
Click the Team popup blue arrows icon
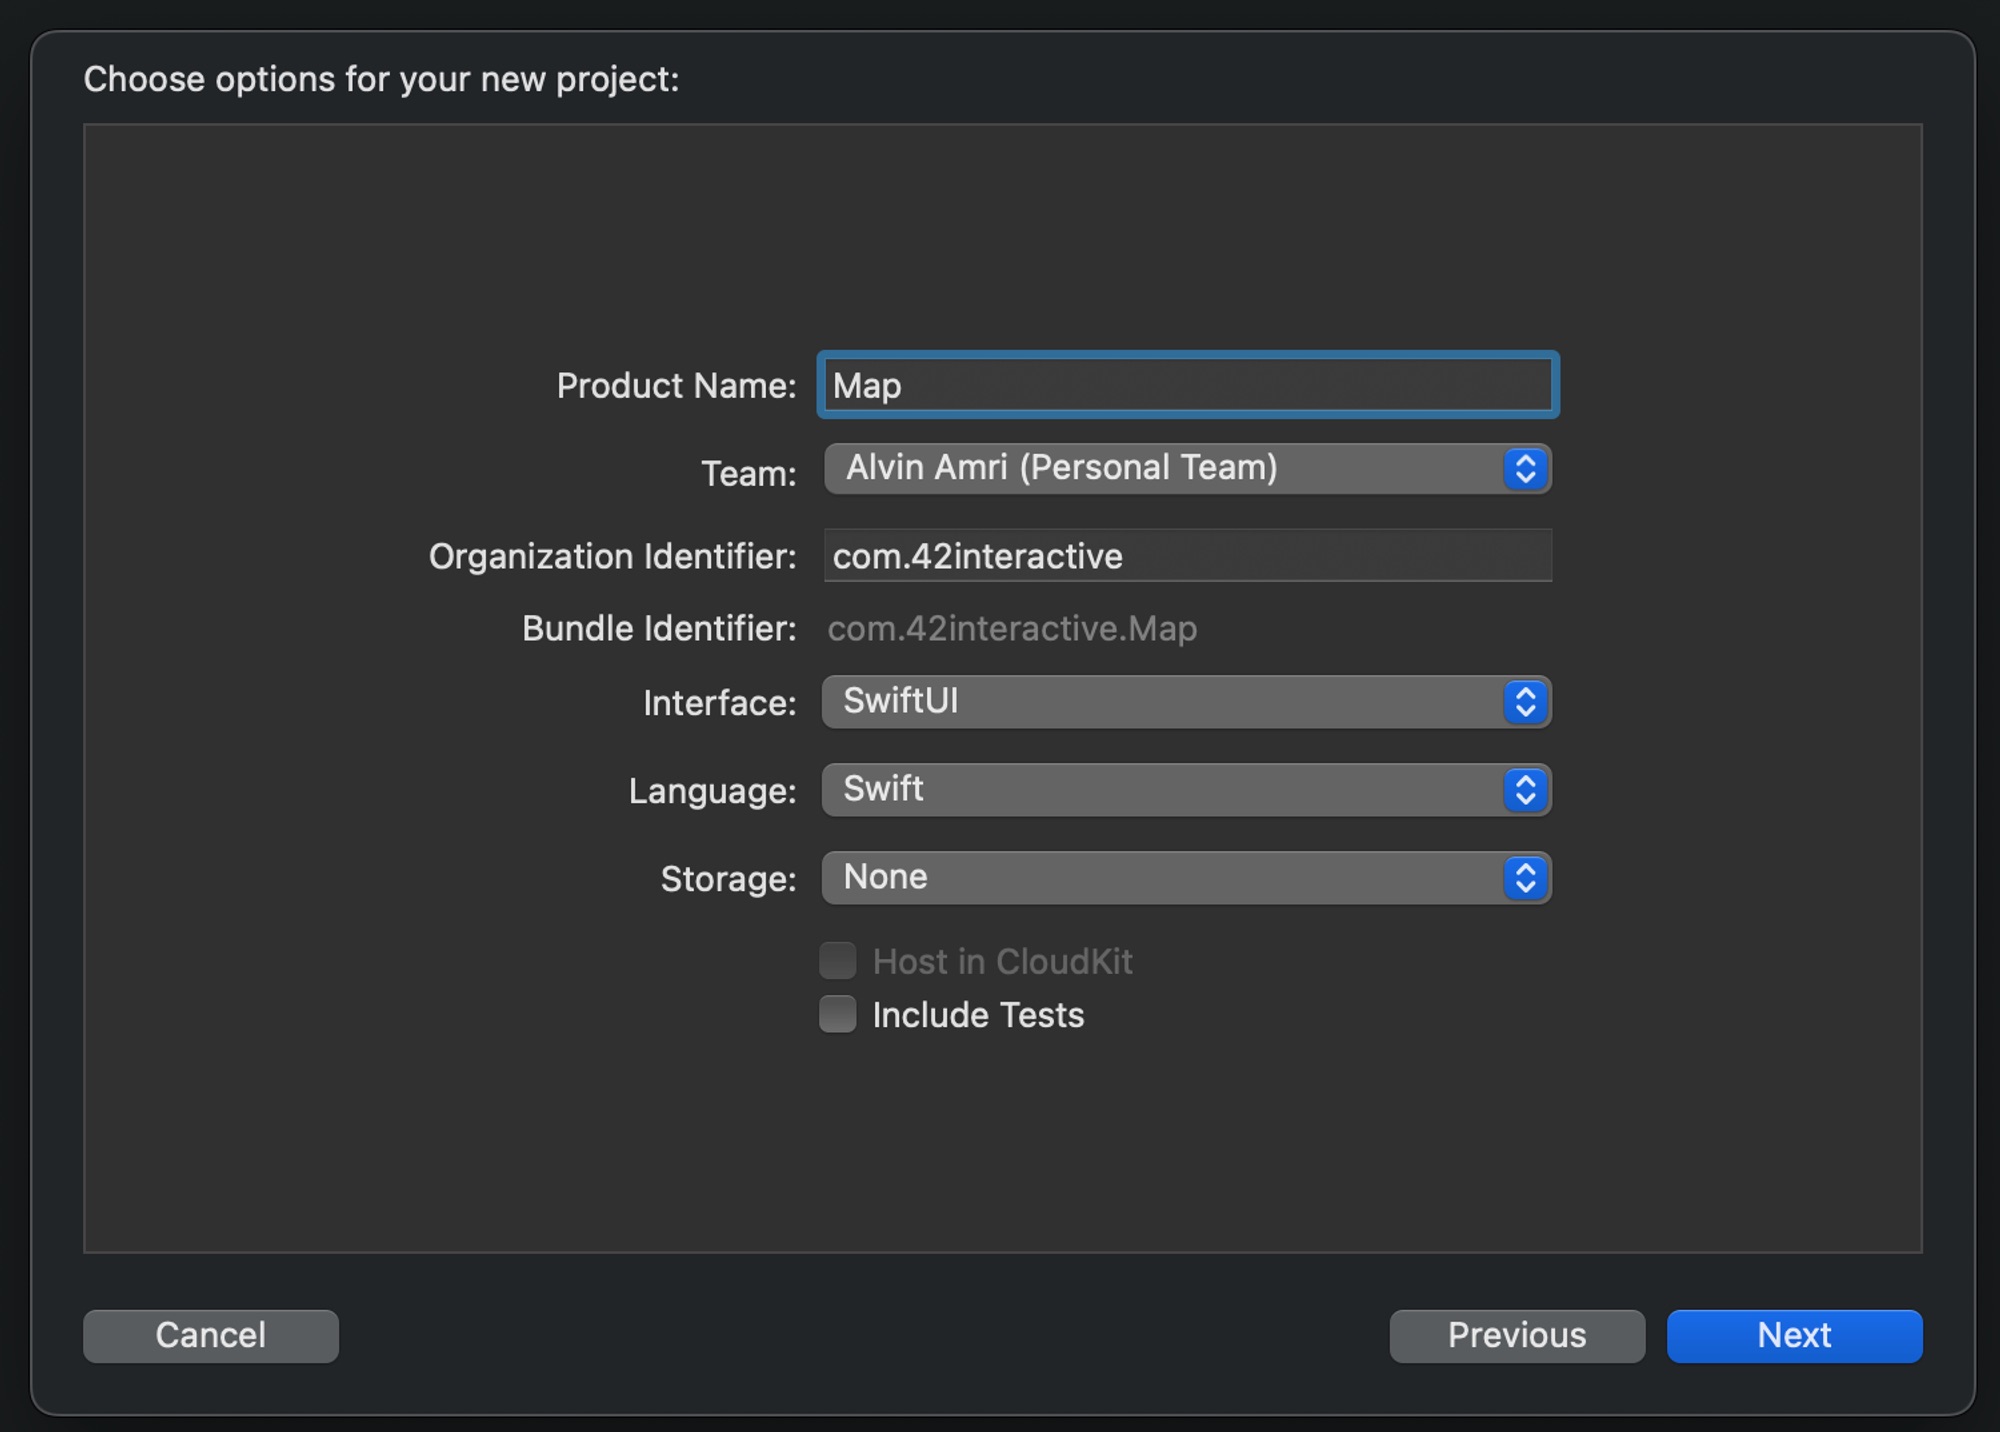(x=1525, y=469)
